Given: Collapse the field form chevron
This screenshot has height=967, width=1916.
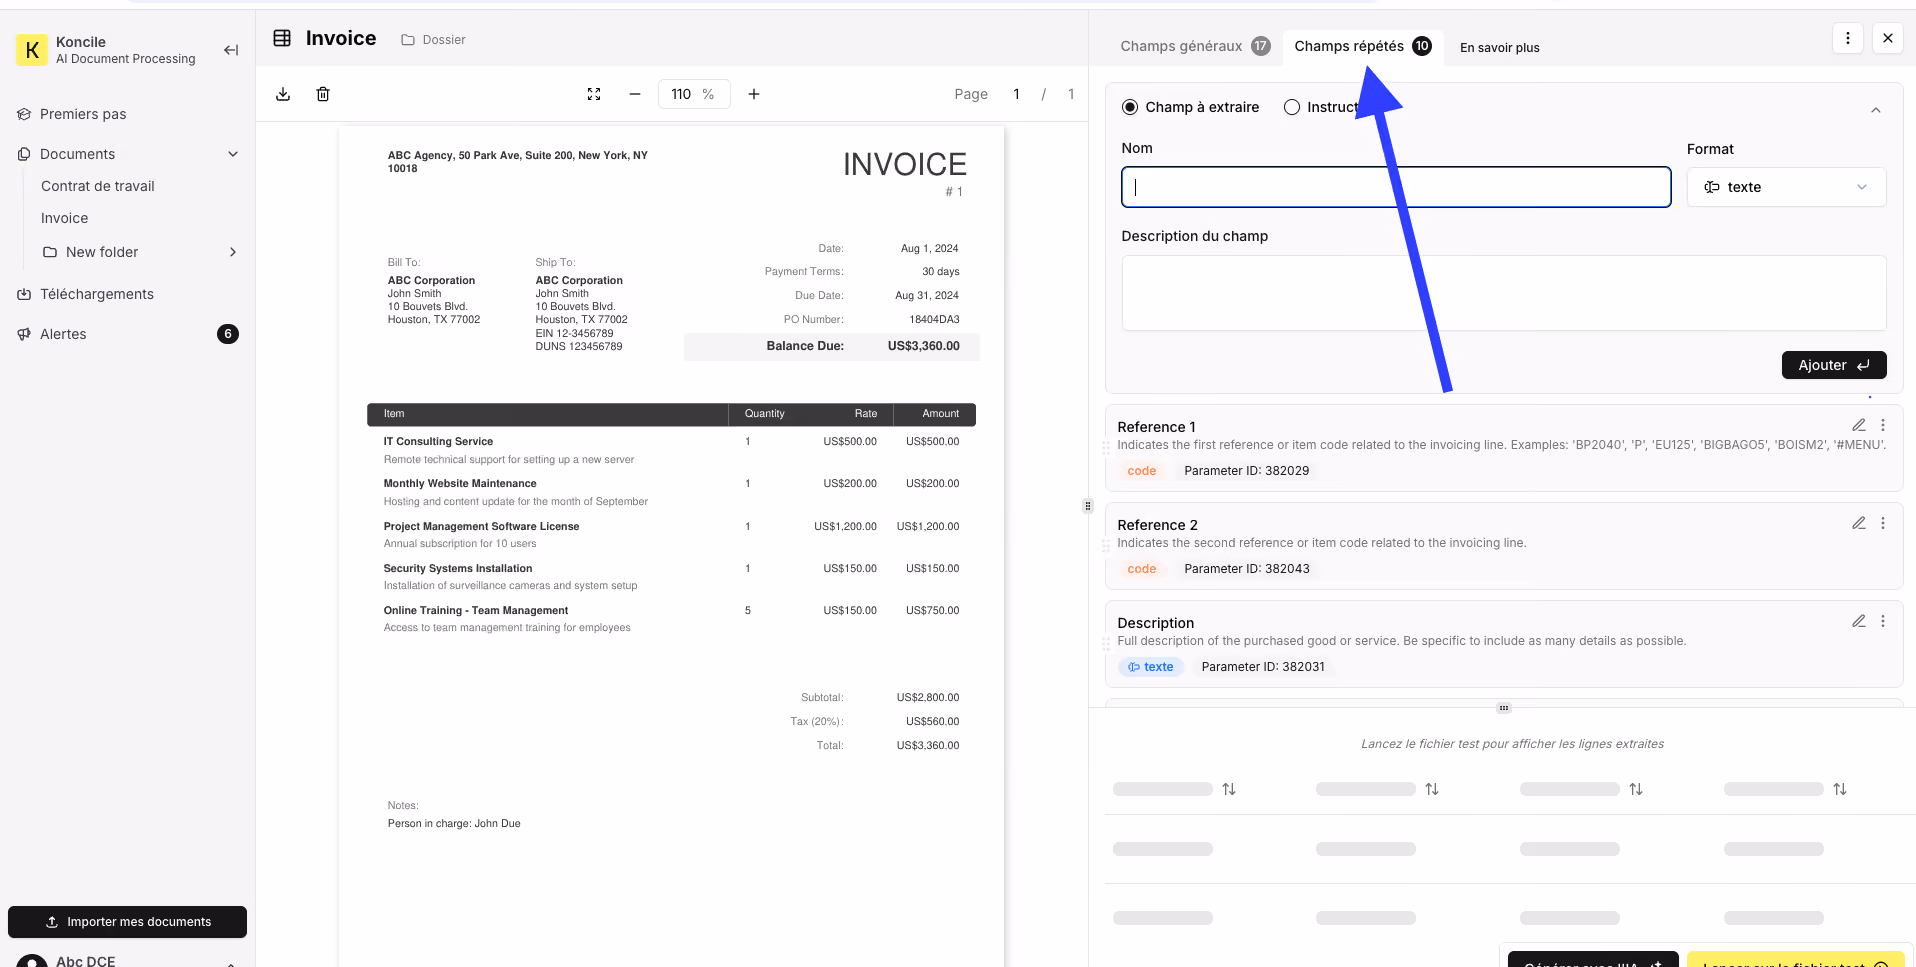Looking at the screenshot, I should pyautogui.click(x=1876, y=110).
